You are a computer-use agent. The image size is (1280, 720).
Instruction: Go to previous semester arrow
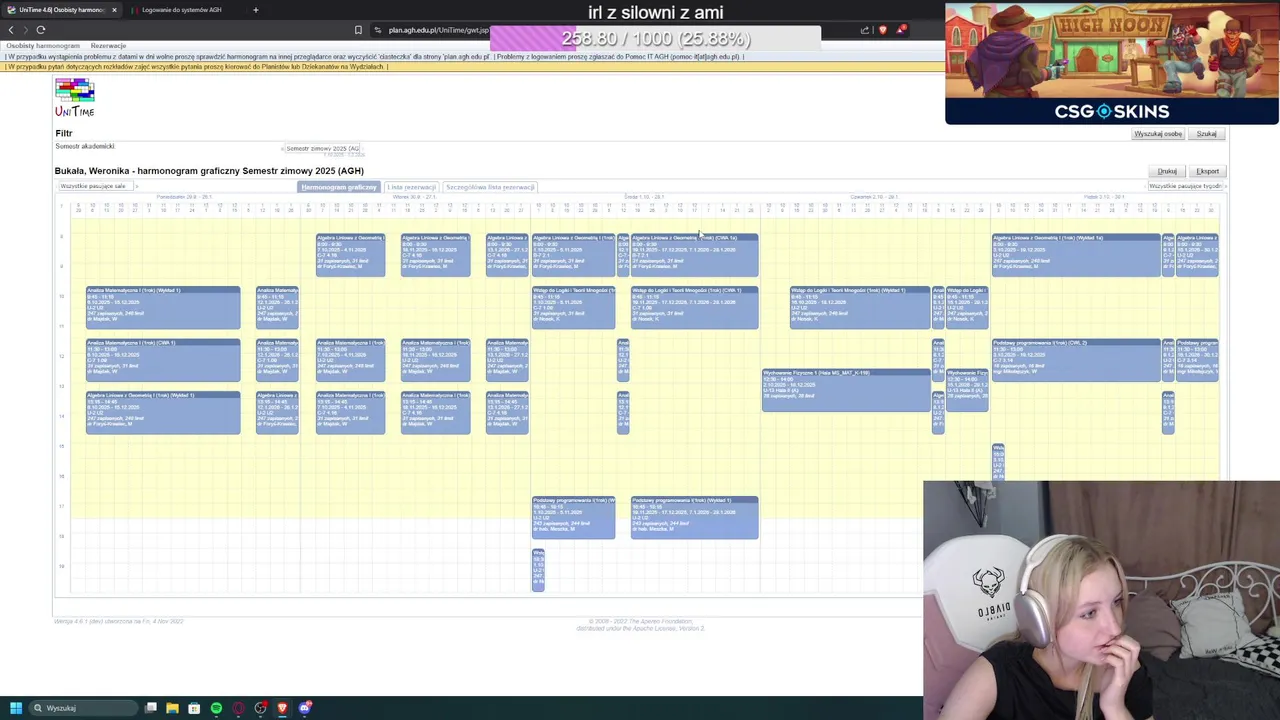tap(282, 148)
